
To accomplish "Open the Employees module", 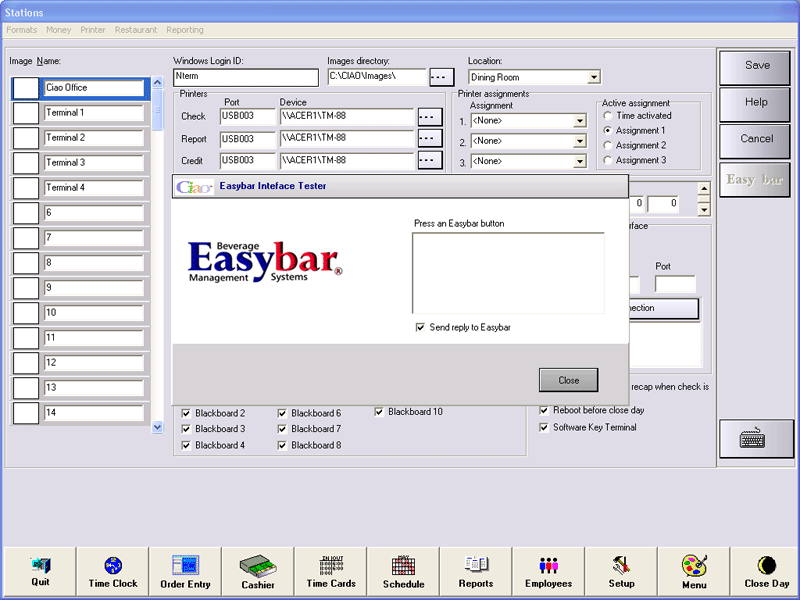I will pos(548,571).
